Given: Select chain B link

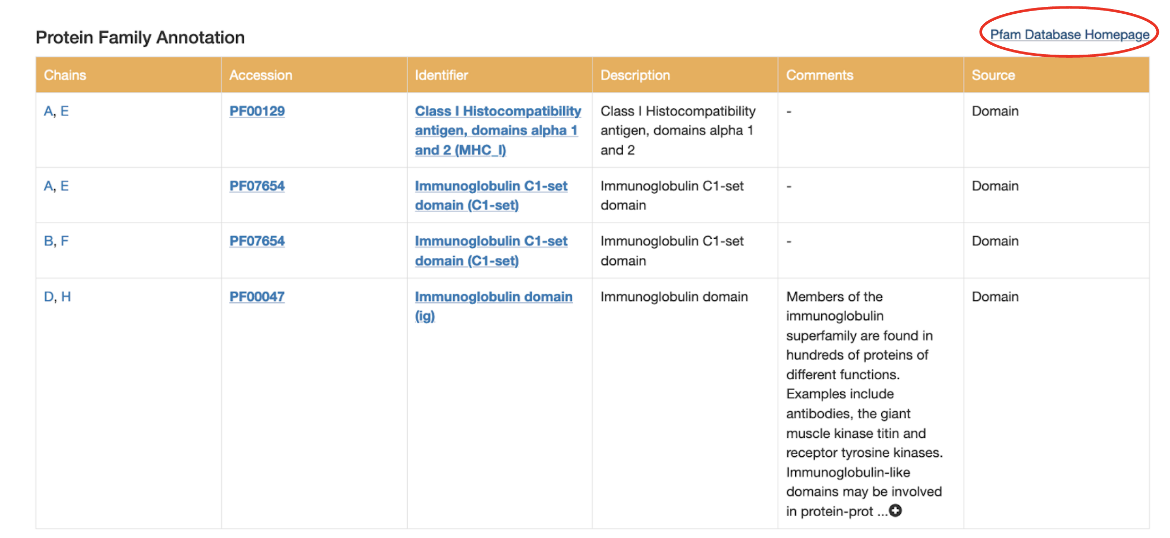Looking at the screenshot, I should pyautogui.click(x=48, y=241).
